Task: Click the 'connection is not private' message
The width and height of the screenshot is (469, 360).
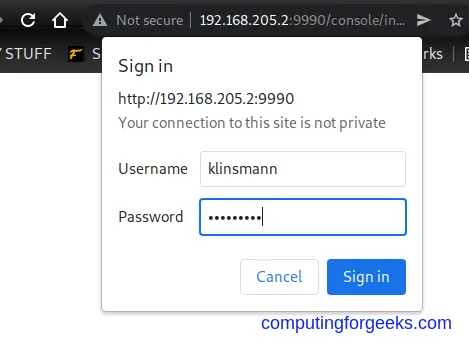Action: point(252,123)
